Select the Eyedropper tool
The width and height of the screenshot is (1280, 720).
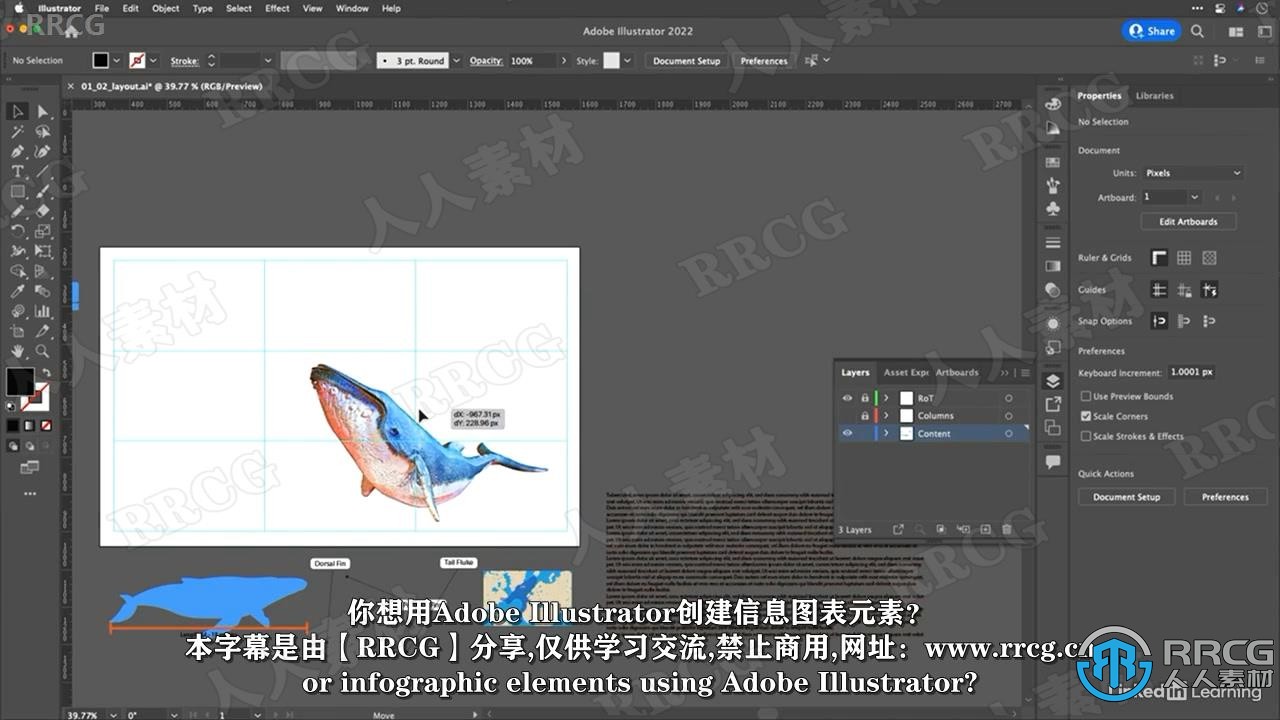pyautogui.click(x=17, y=291)
